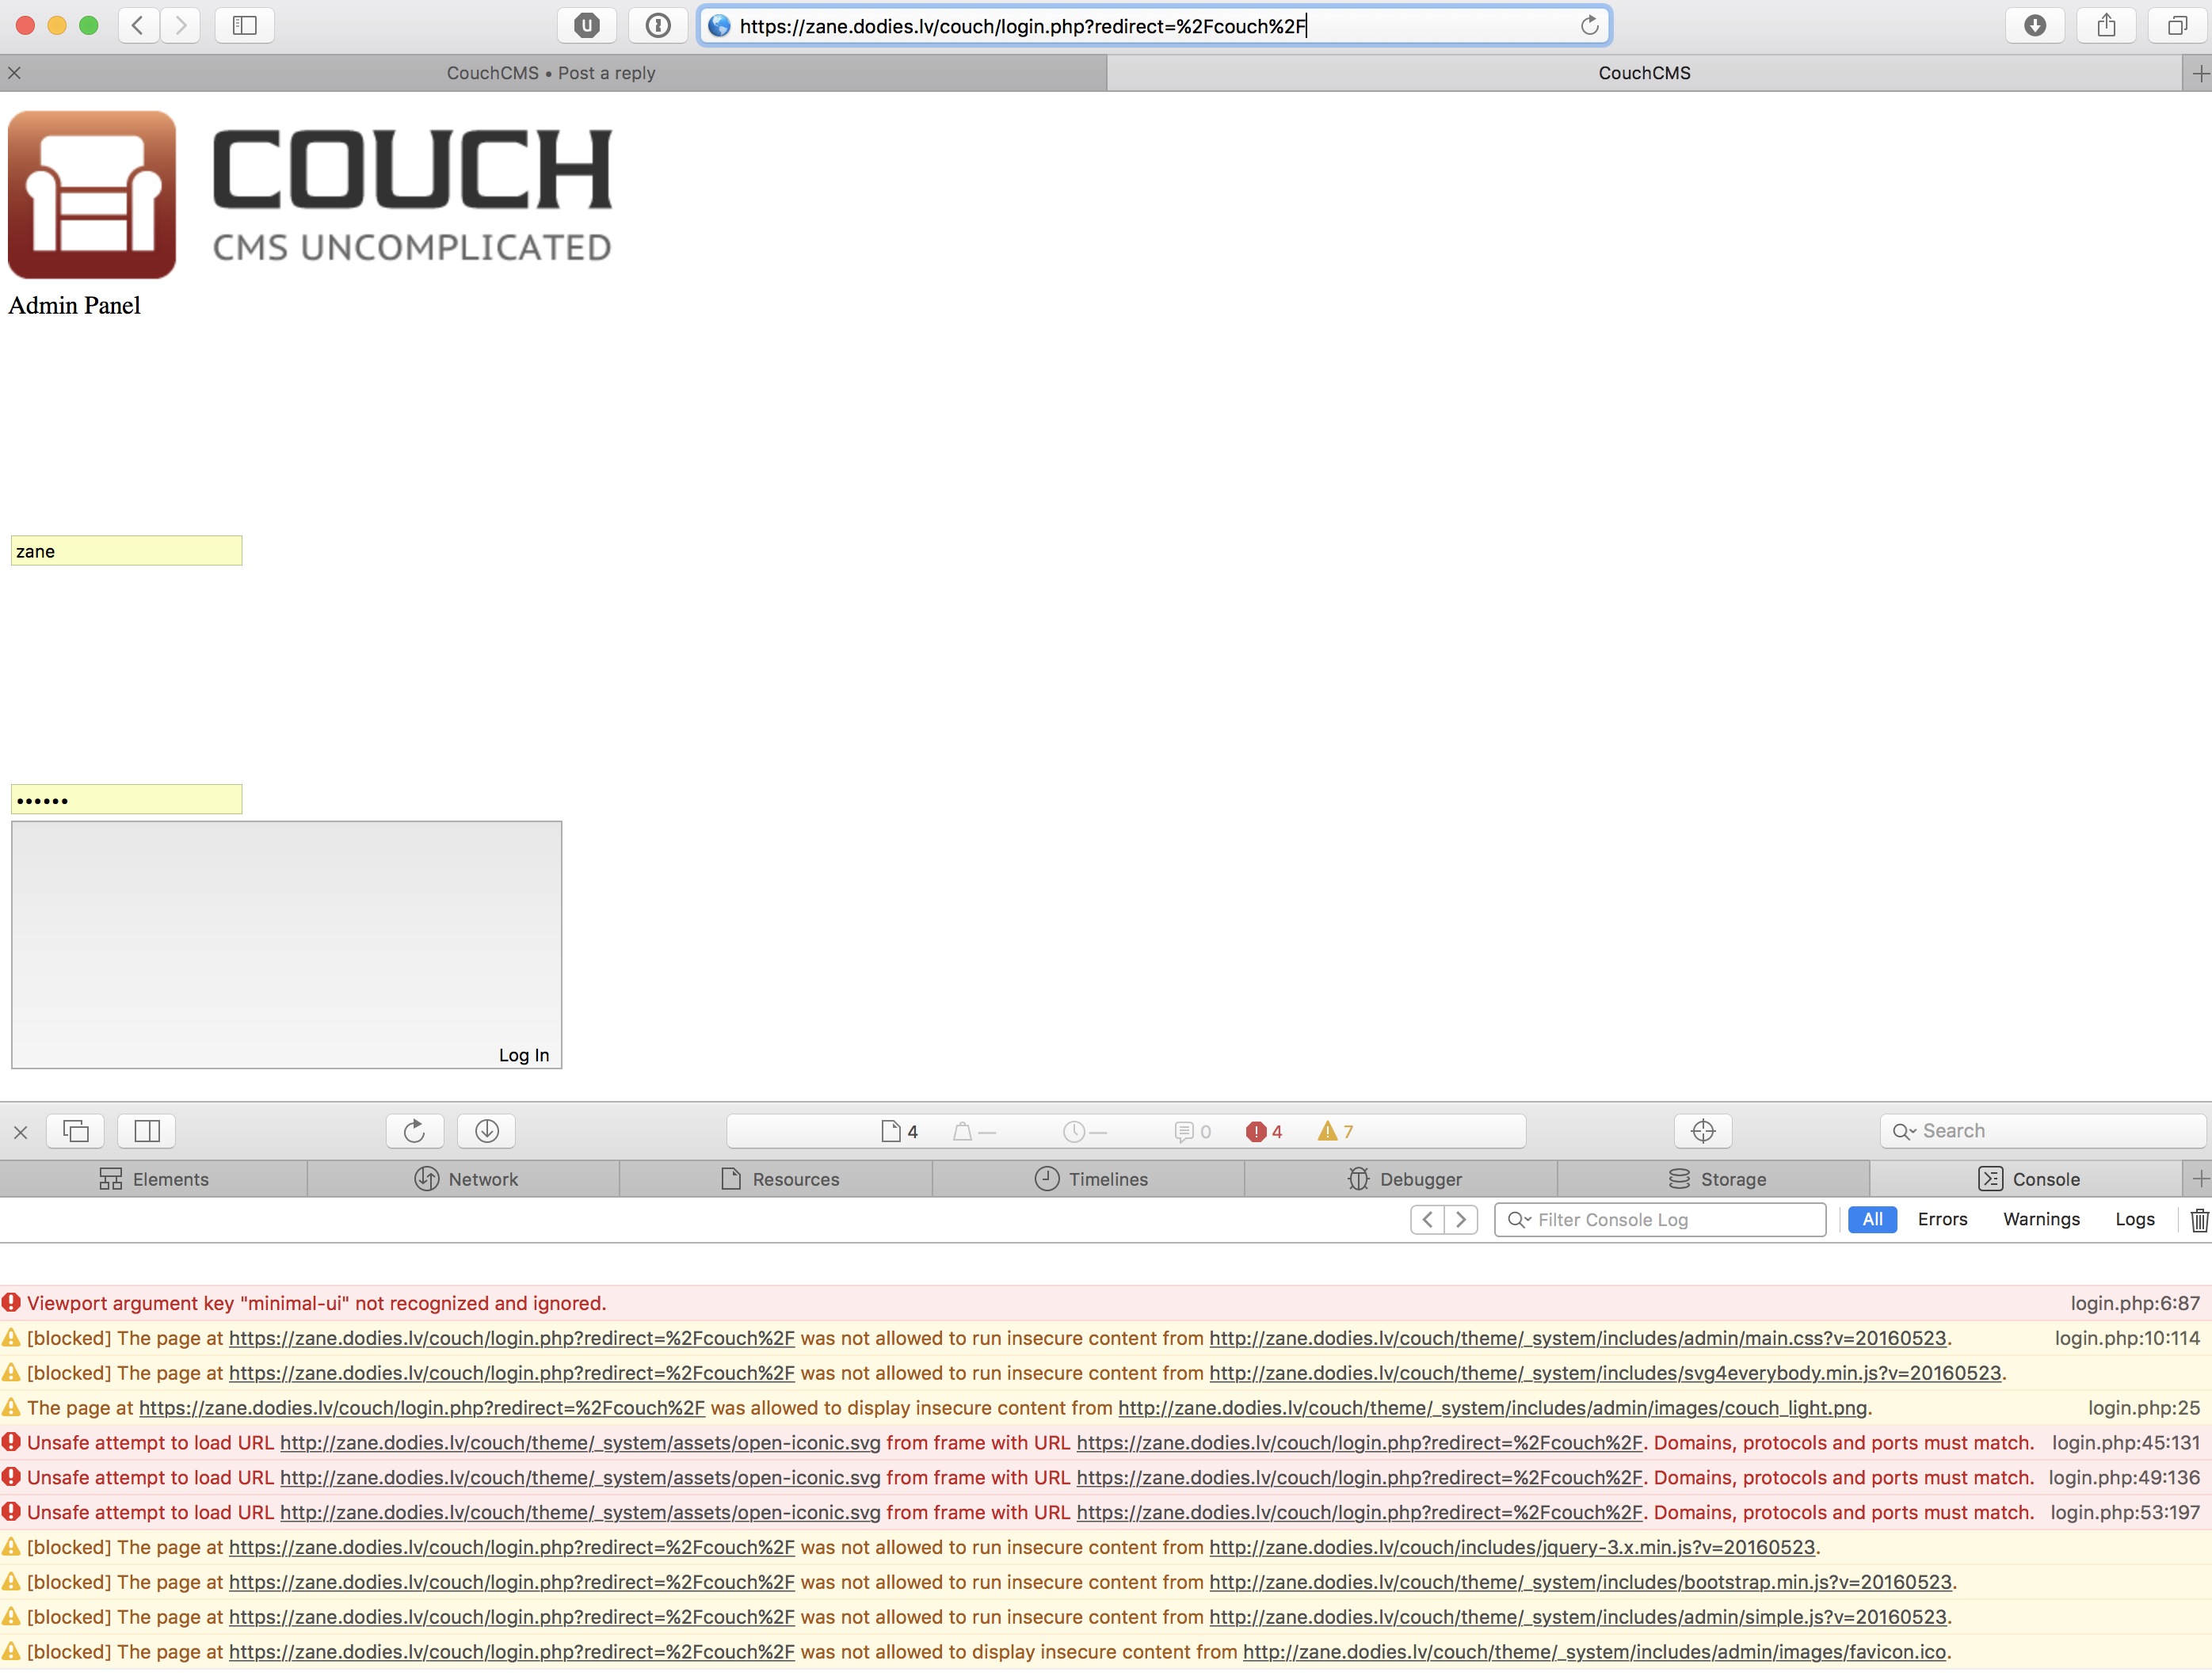Open svg4everybody.min.js blocked URL link
The image size is (2212, 1676).
click(1605, 1374)
